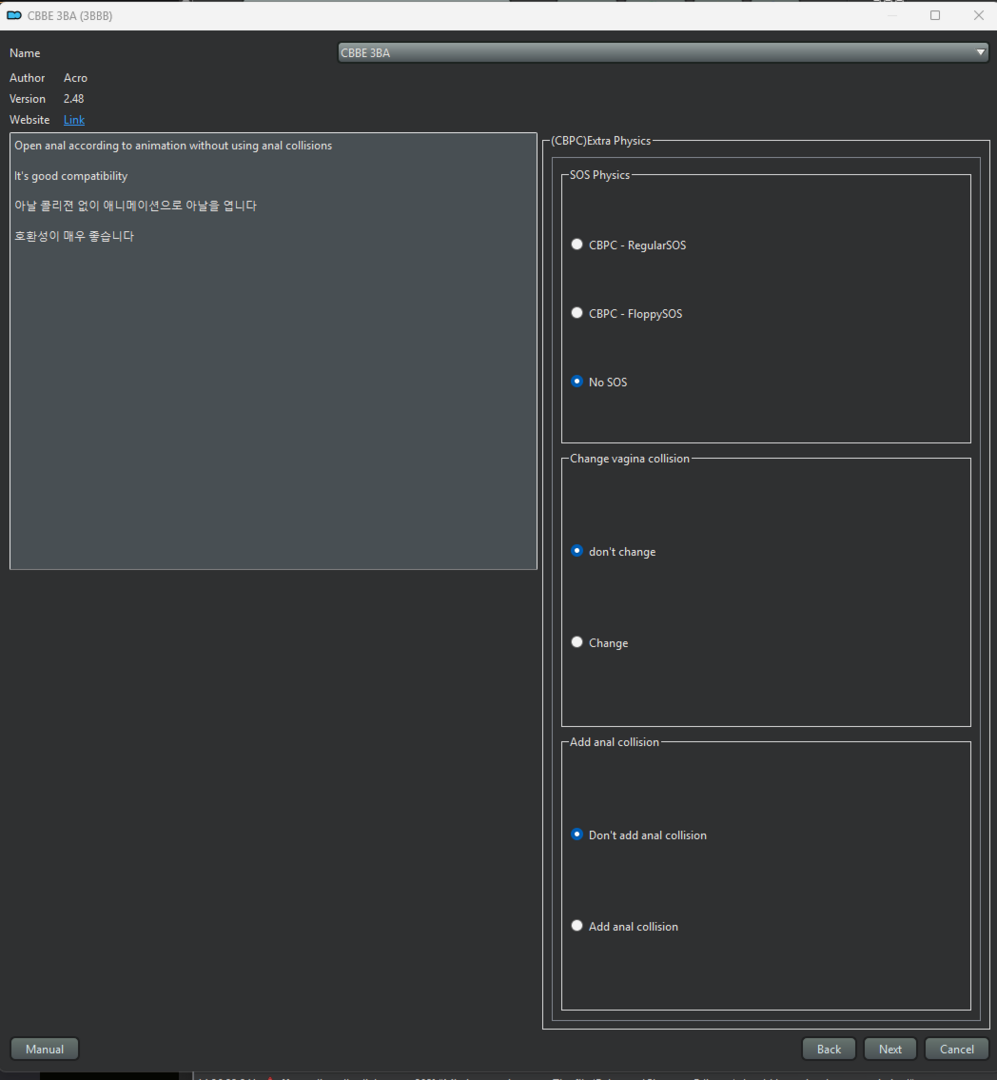Click the version value 2.48
Viewport: 997px width, 1080px height.
tap(74, 98)
